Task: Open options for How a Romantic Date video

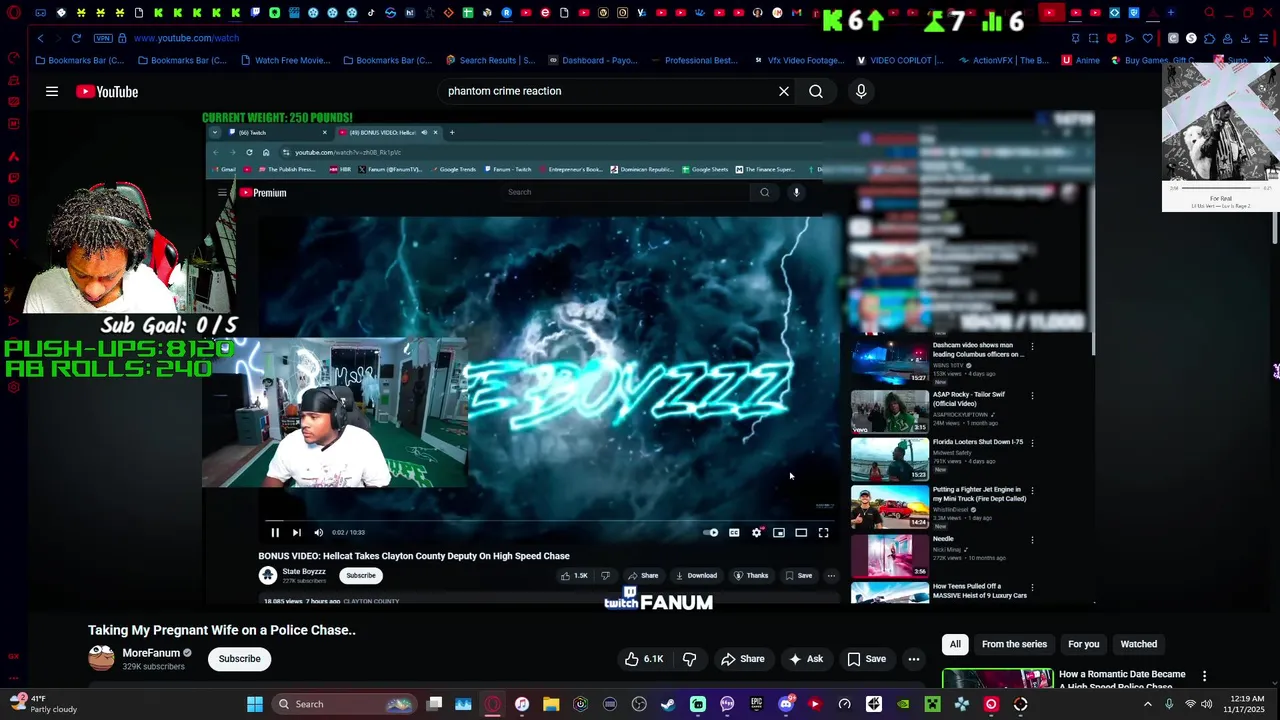Action: [1204, 677]
